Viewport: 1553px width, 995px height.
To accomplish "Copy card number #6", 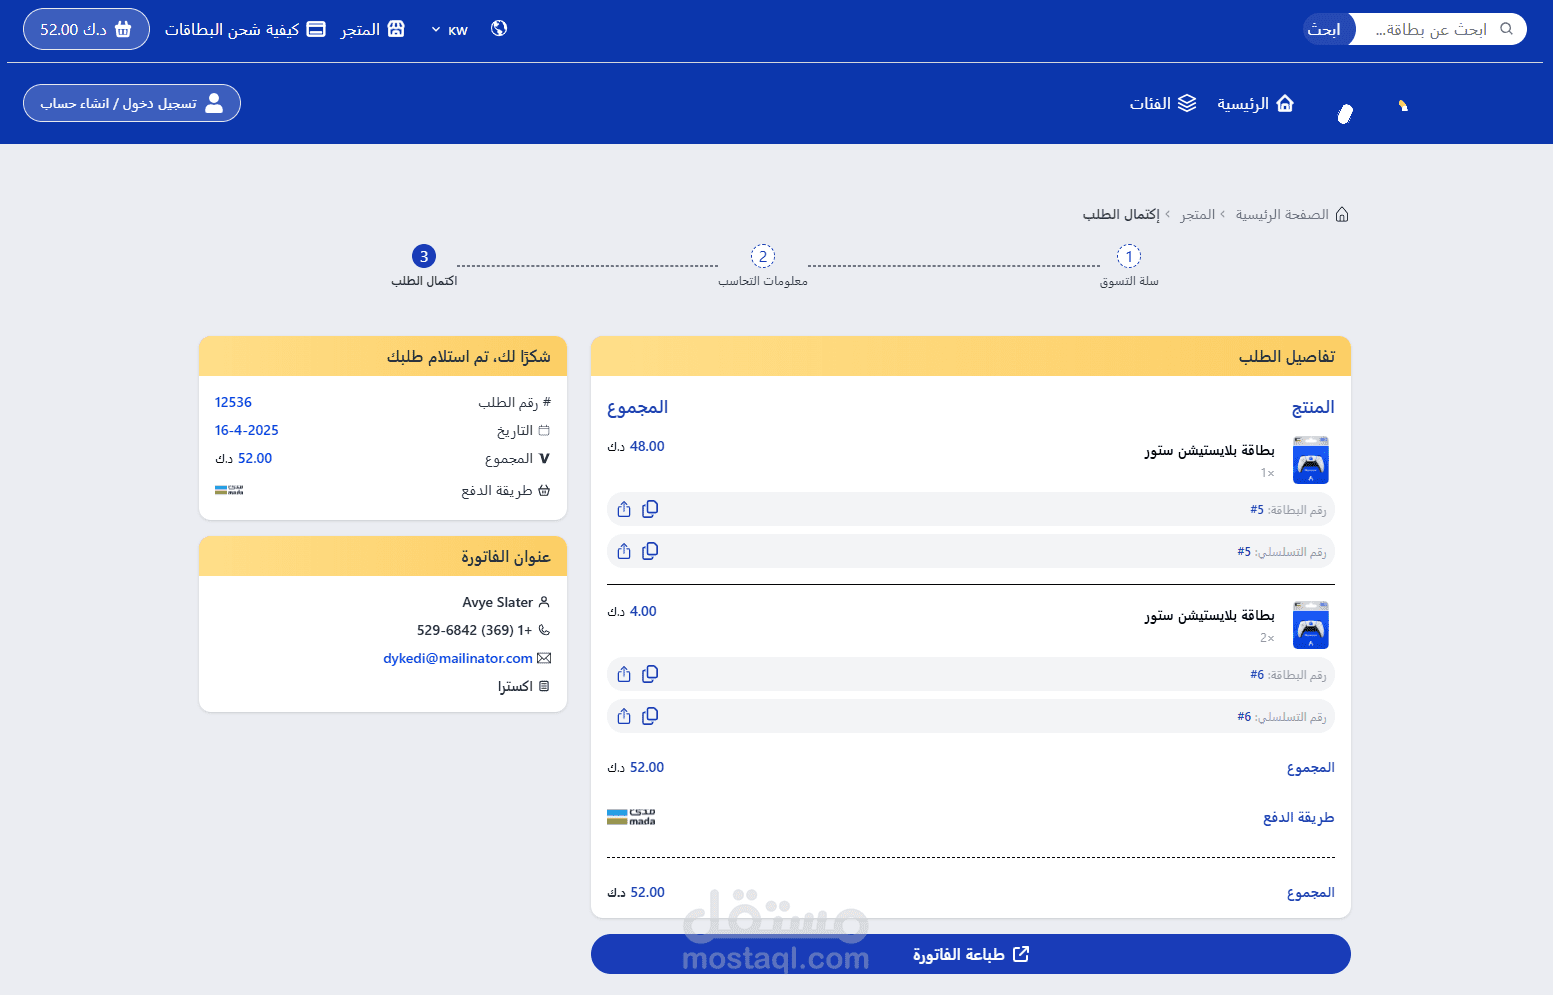I will (650, 674).
